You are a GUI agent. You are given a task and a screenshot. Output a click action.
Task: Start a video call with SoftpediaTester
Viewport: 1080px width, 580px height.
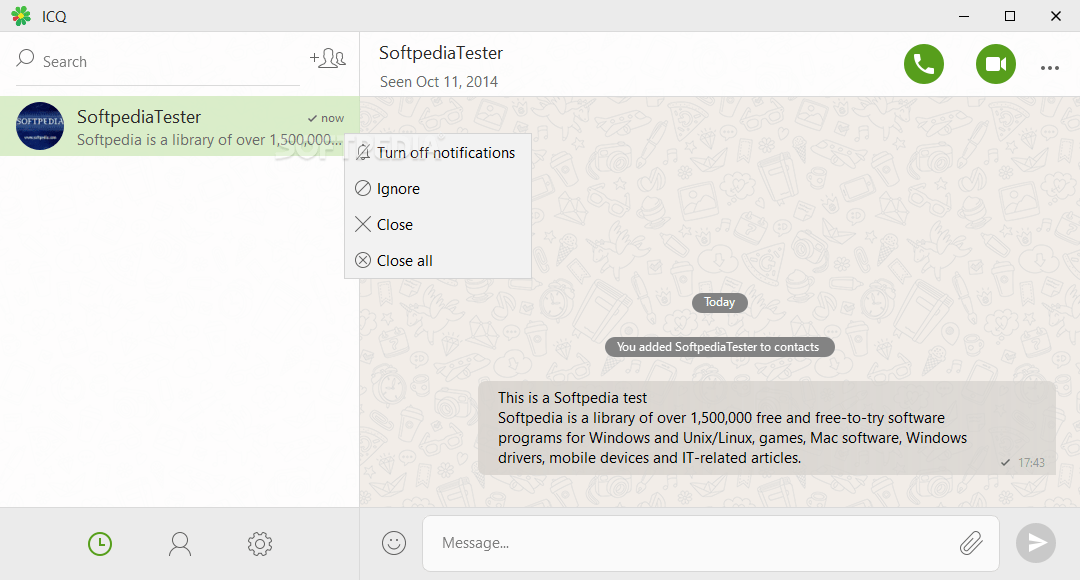click(x=995, y=64)
